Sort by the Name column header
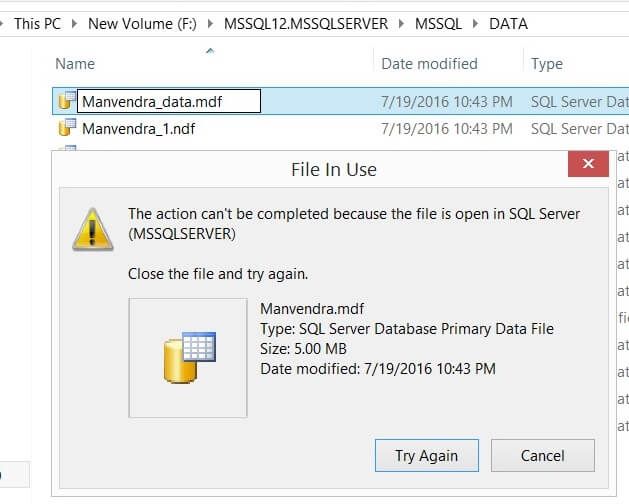Viewport: 629px width, 504px height. click(x=75, y=64)
